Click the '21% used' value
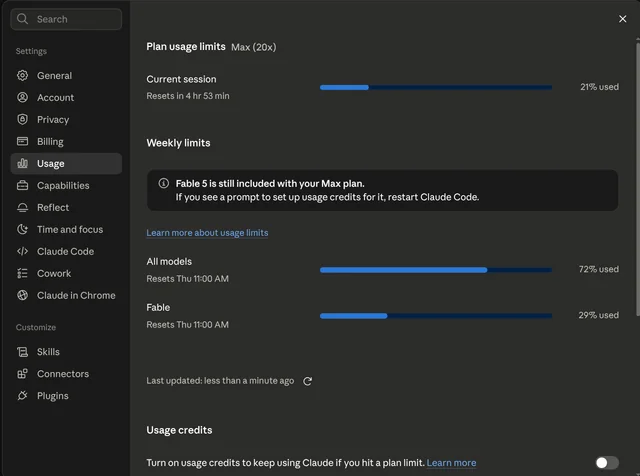 click(x=599, y=87)
